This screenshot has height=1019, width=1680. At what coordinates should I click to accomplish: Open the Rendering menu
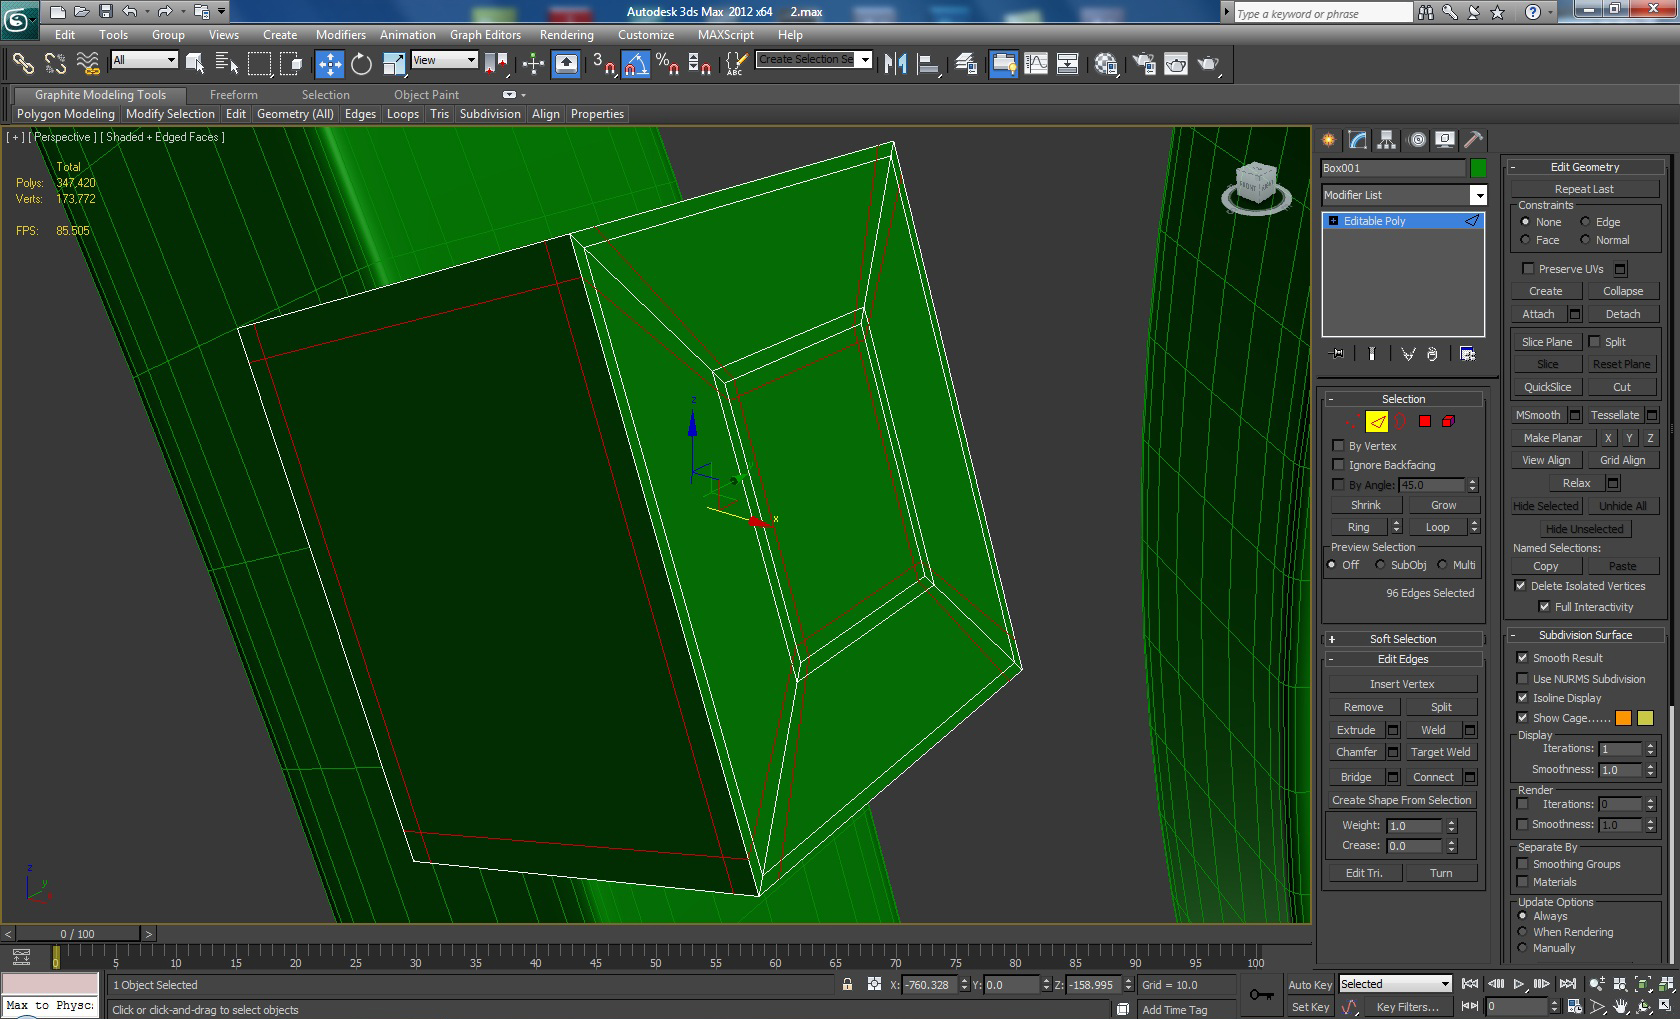tap(567, 34)
